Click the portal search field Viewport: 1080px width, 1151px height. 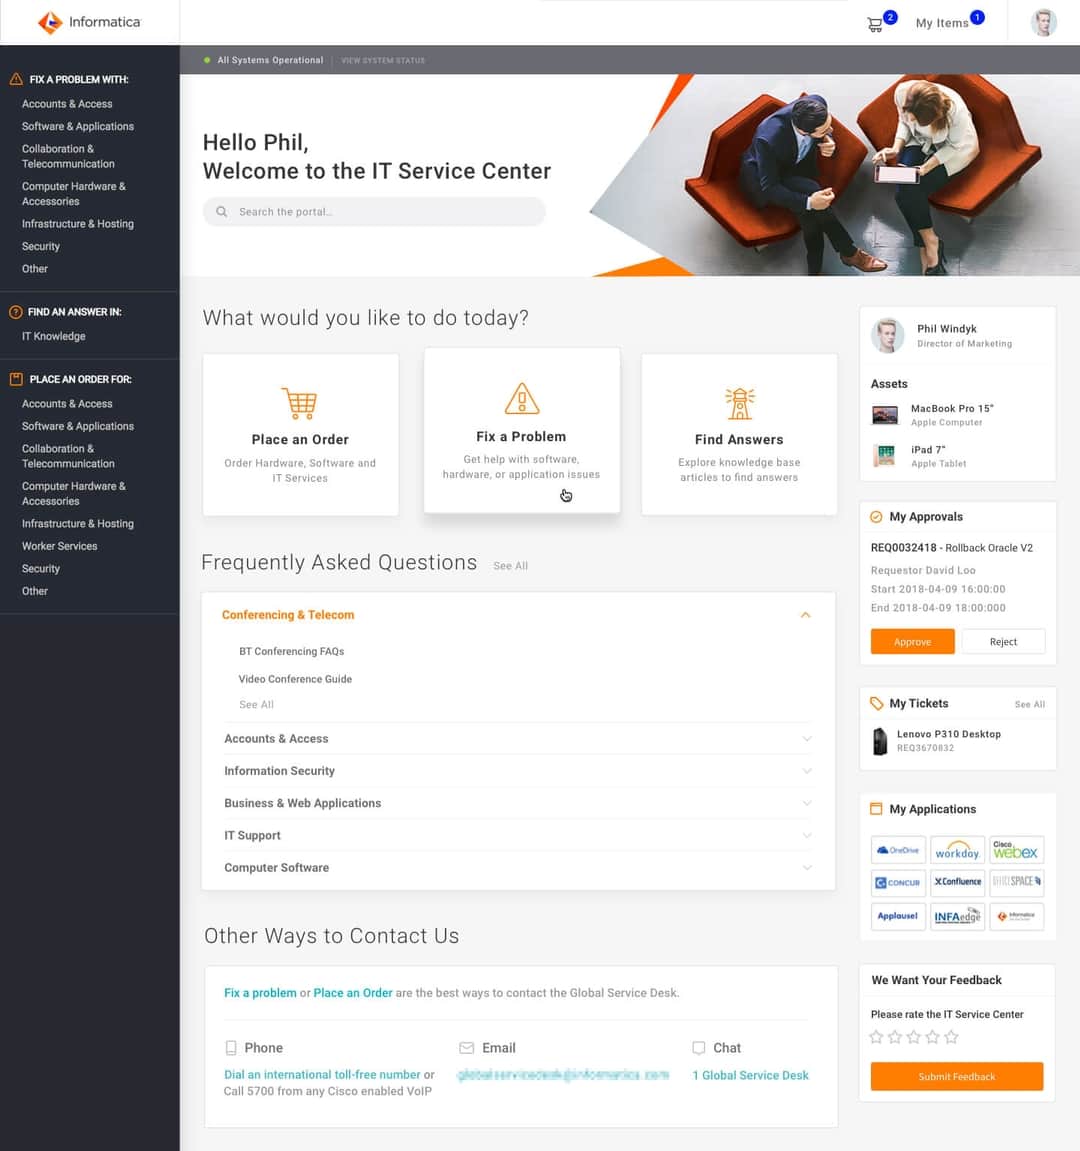(x=374, y=211)
